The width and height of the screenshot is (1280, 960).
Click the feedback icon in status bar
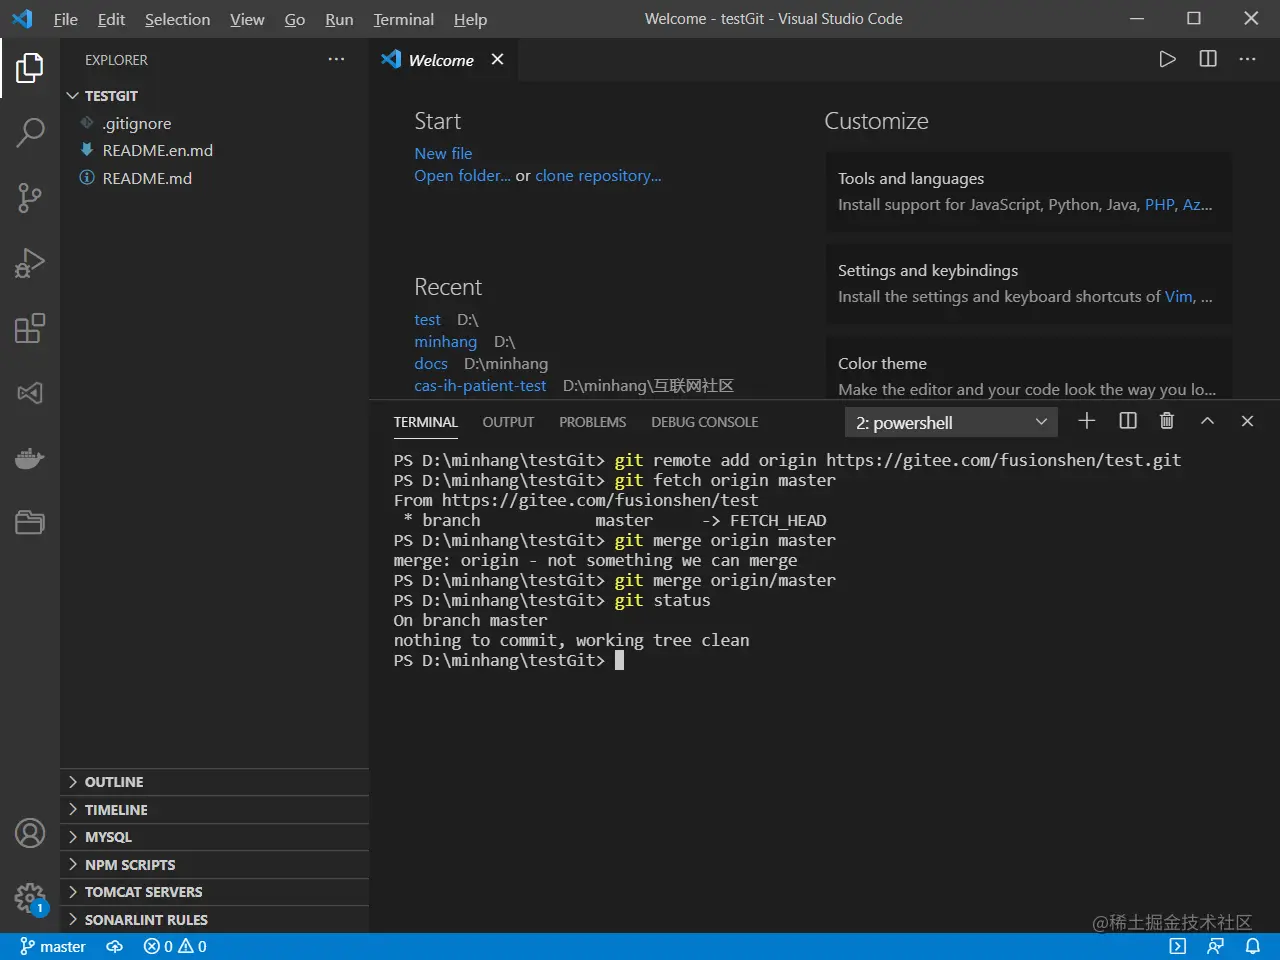pyautogui.click(x=1215, y=946)
